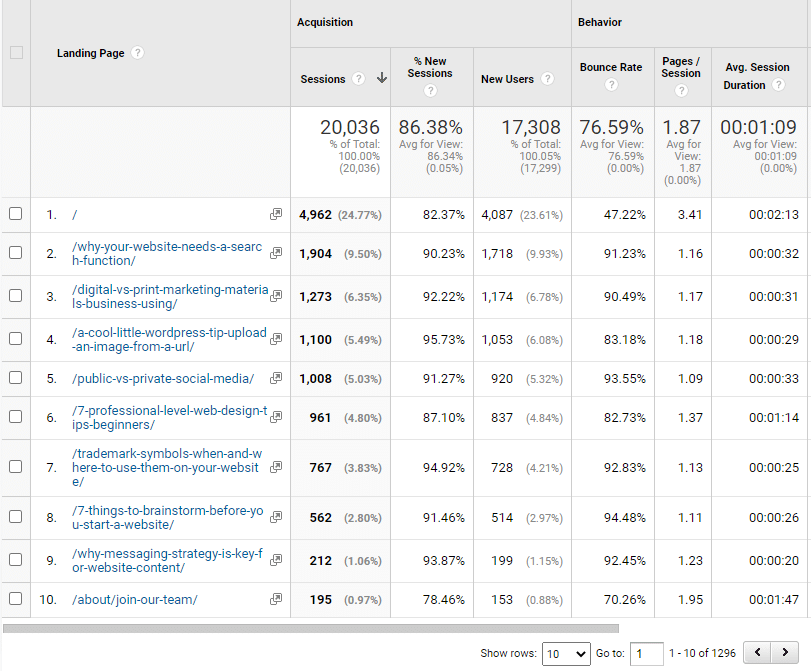Go to previous page of results
The height and width of the screenshot is (671, 811).
pos(757,652)
